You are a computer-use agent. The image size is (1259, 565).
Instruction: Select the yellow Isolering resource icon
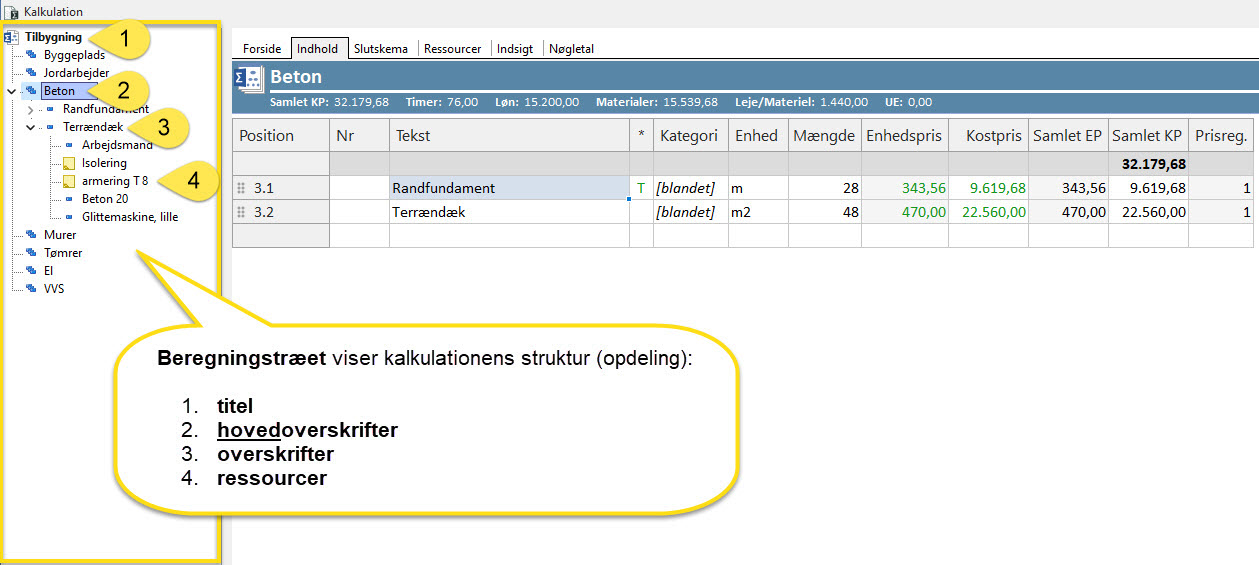pyautogui.click(x=69, y=163)
